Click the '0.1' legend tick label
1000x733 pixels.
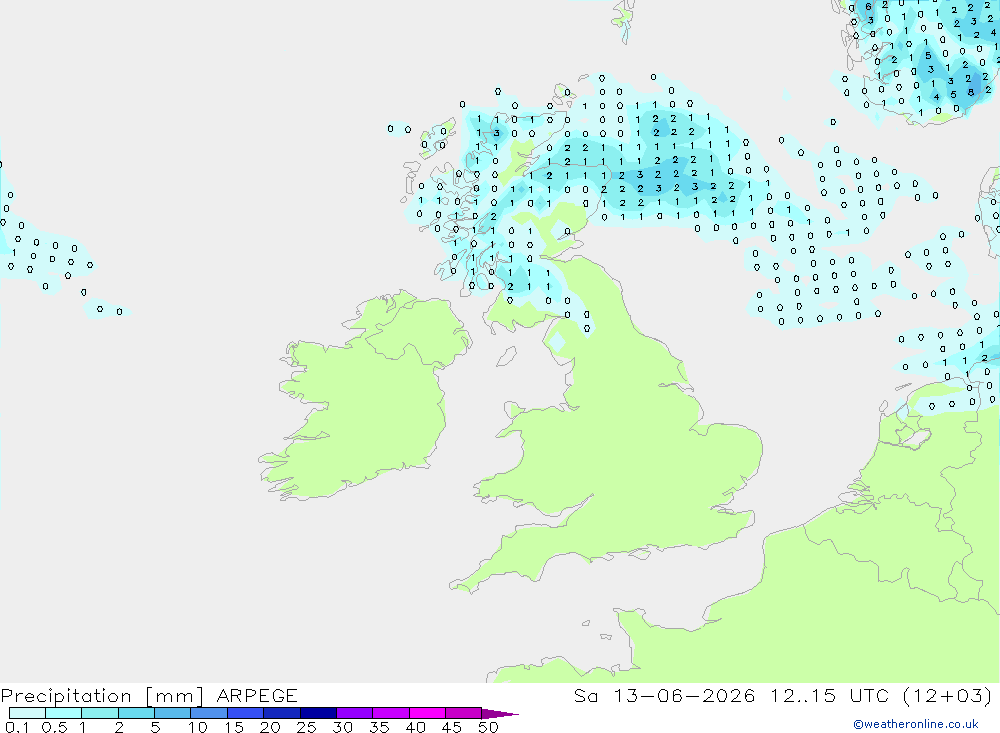(x=17, y=727)
